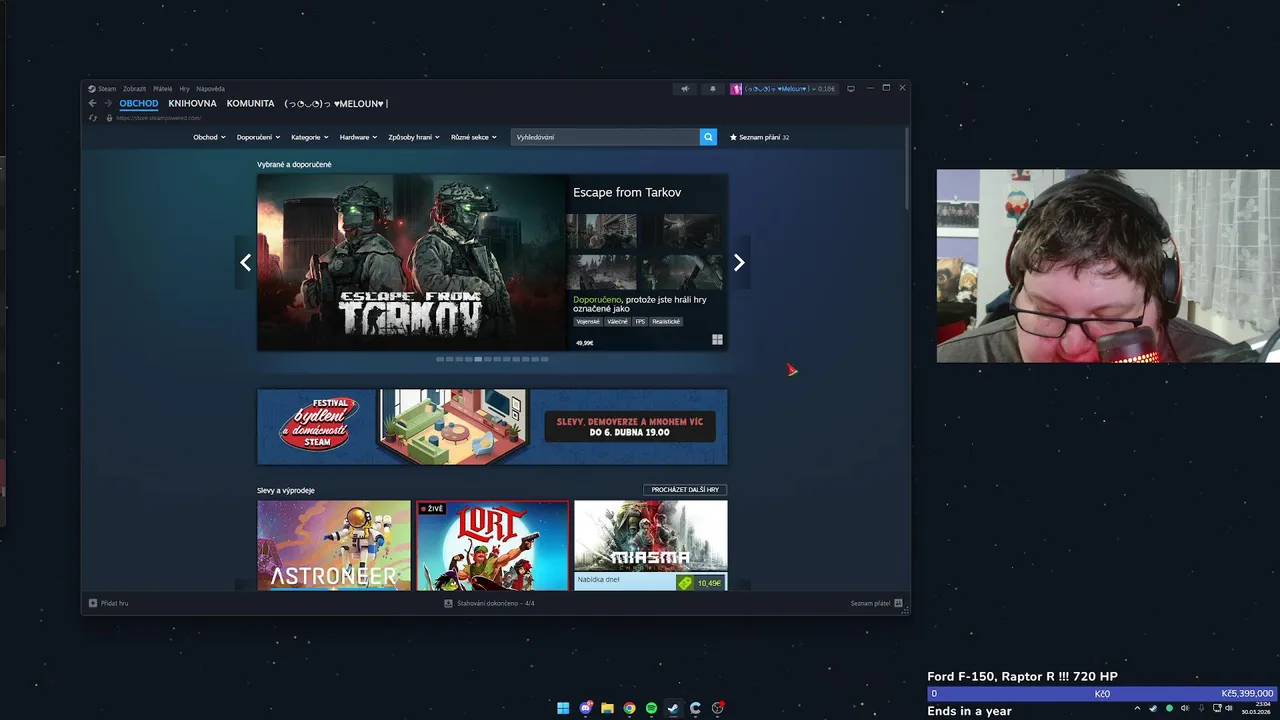Open the Windows Start menu
This screenshot has height=720, width=1280.
563,708
